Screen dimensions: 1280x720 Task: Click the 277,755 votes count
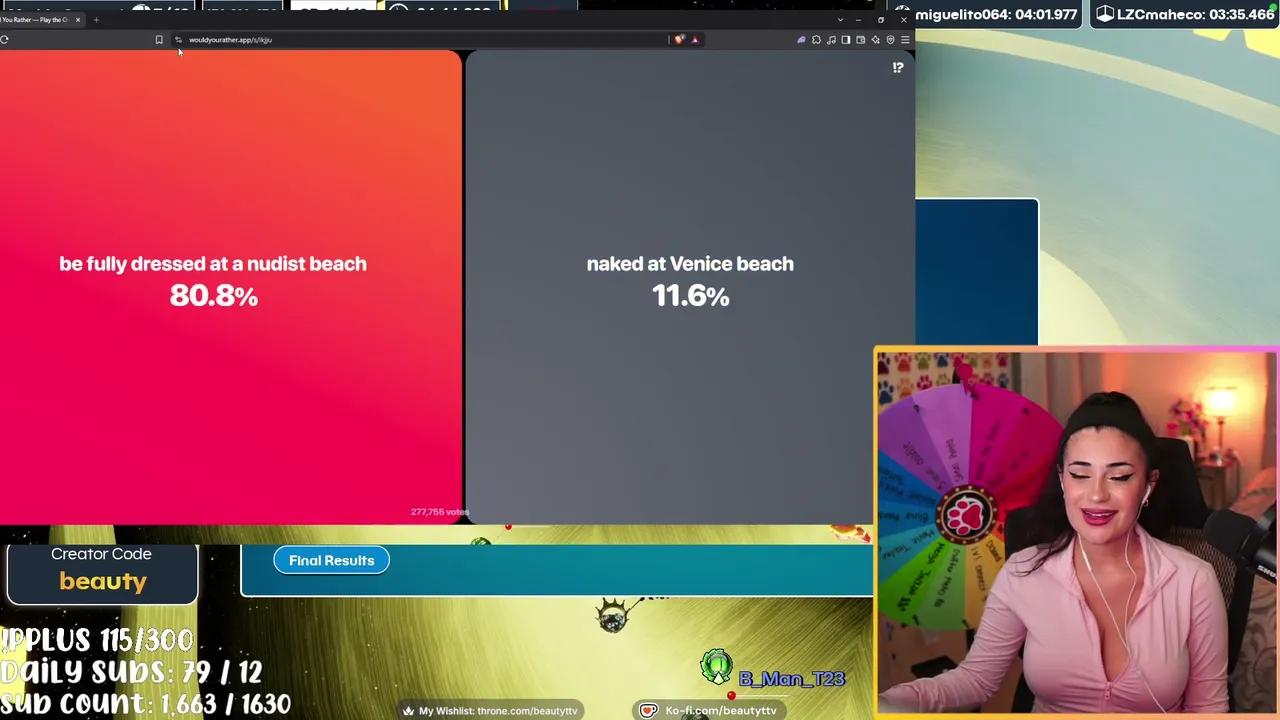(x=439, y=512)
